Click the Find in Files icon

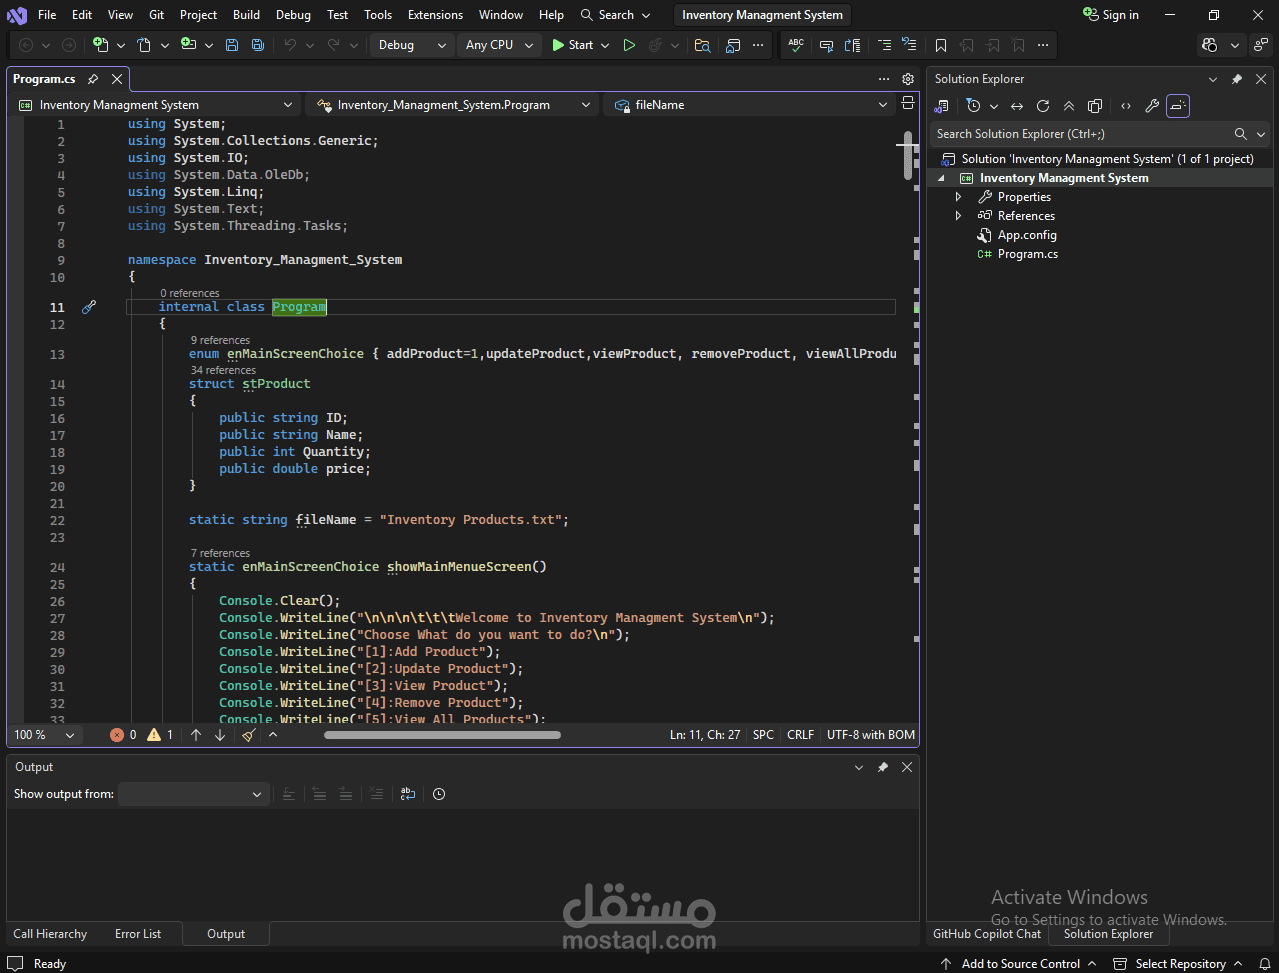[702, 45]
